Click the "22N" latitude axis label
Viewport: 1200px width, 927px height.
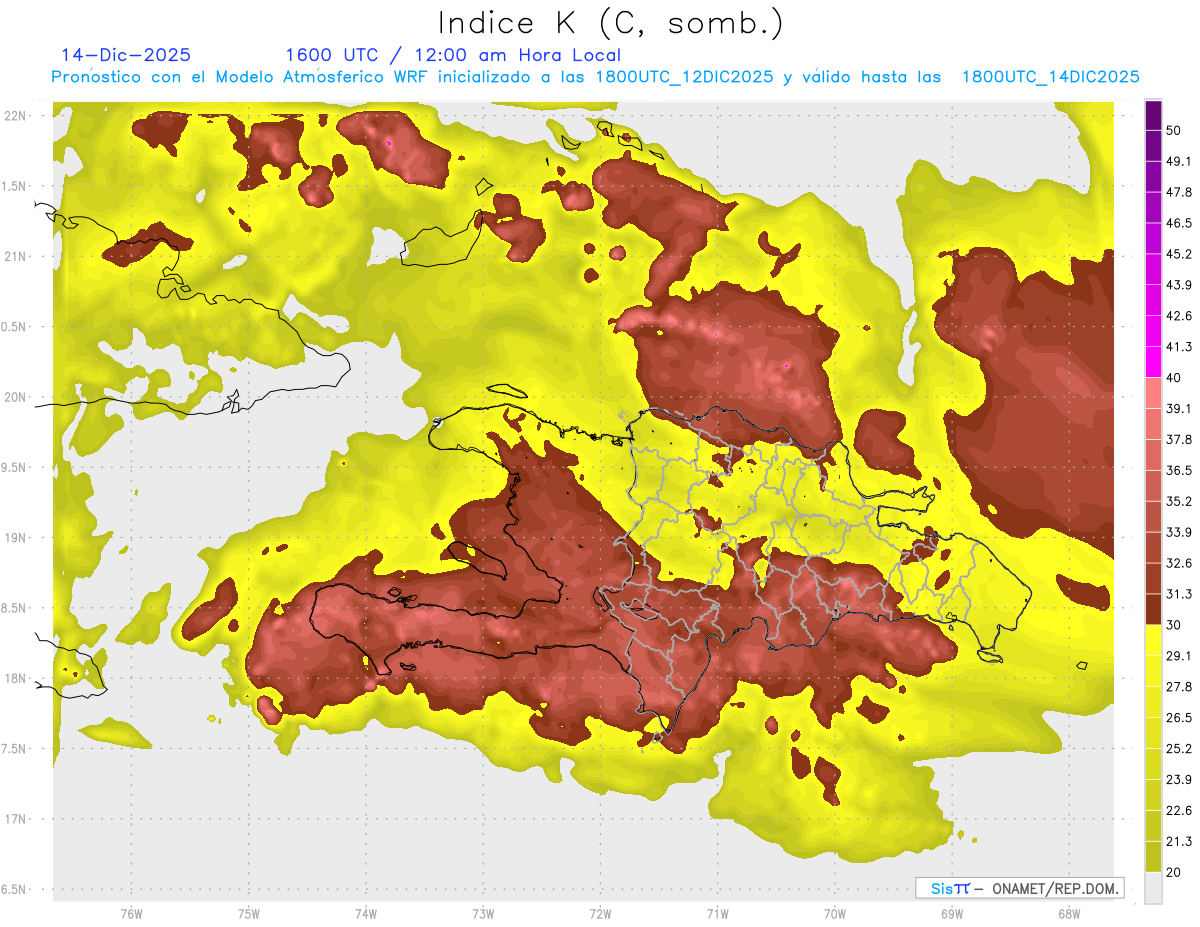[16, 116]
